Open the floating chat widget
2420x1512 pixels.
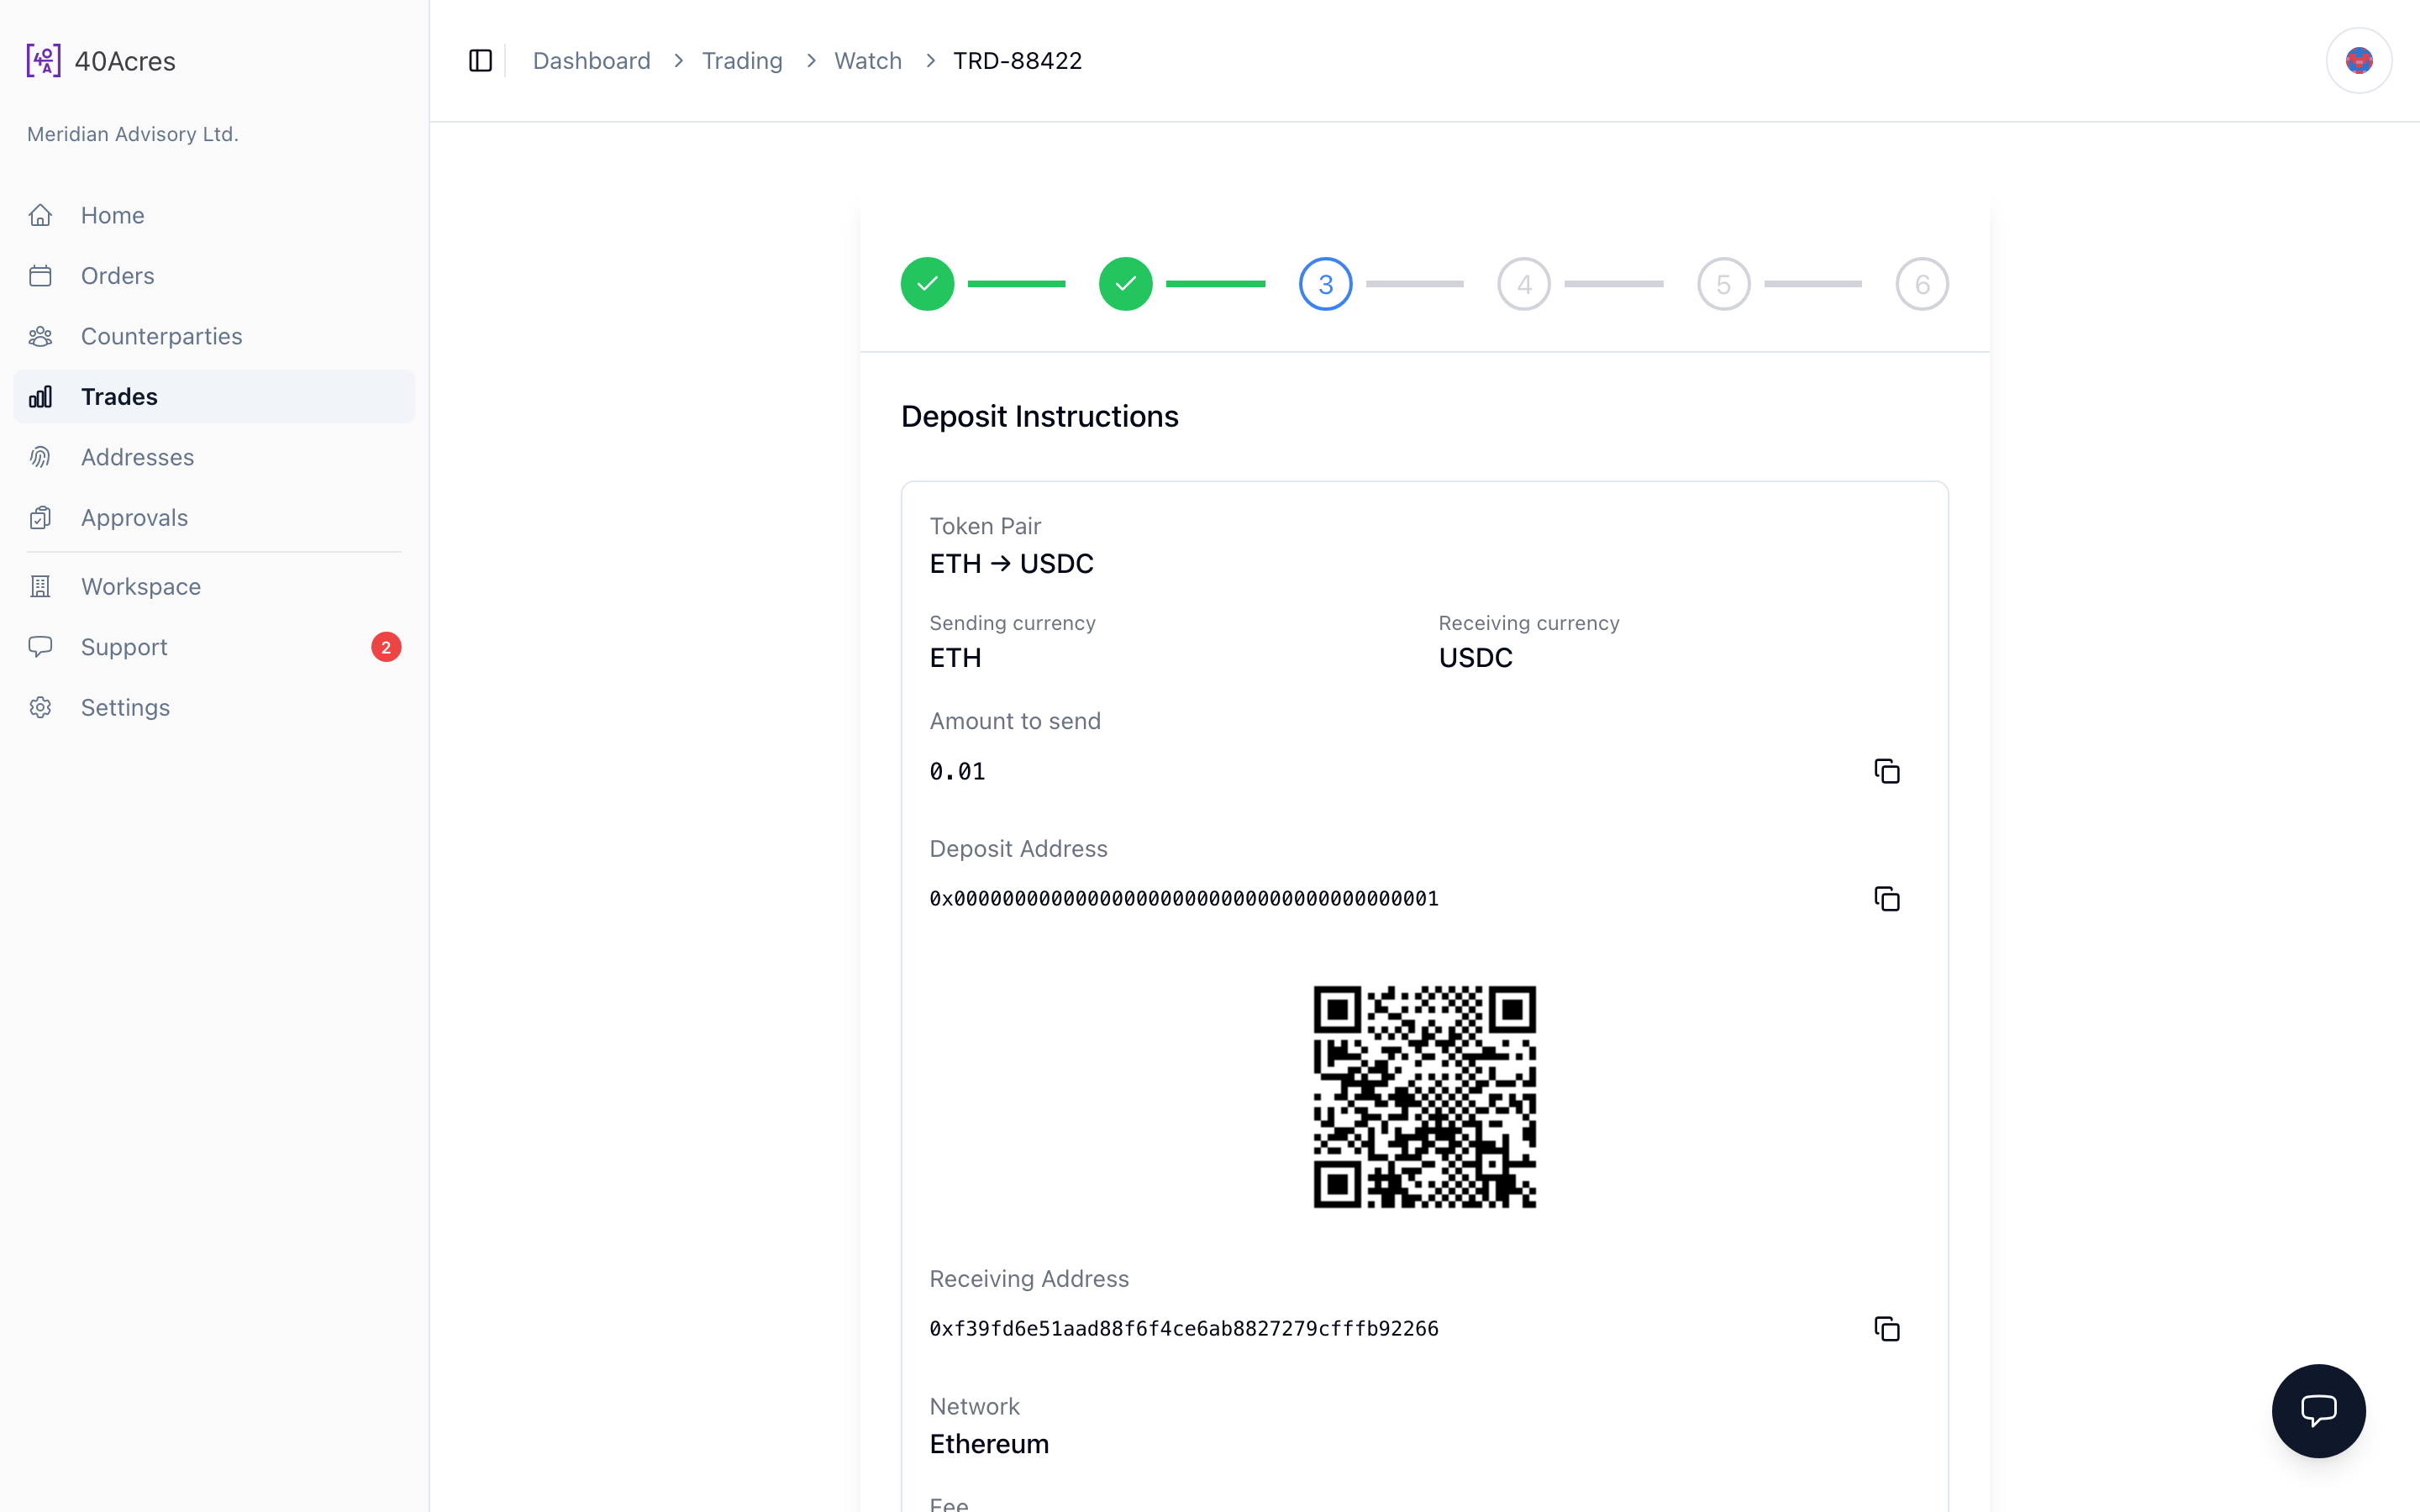pos(2318,1411)
